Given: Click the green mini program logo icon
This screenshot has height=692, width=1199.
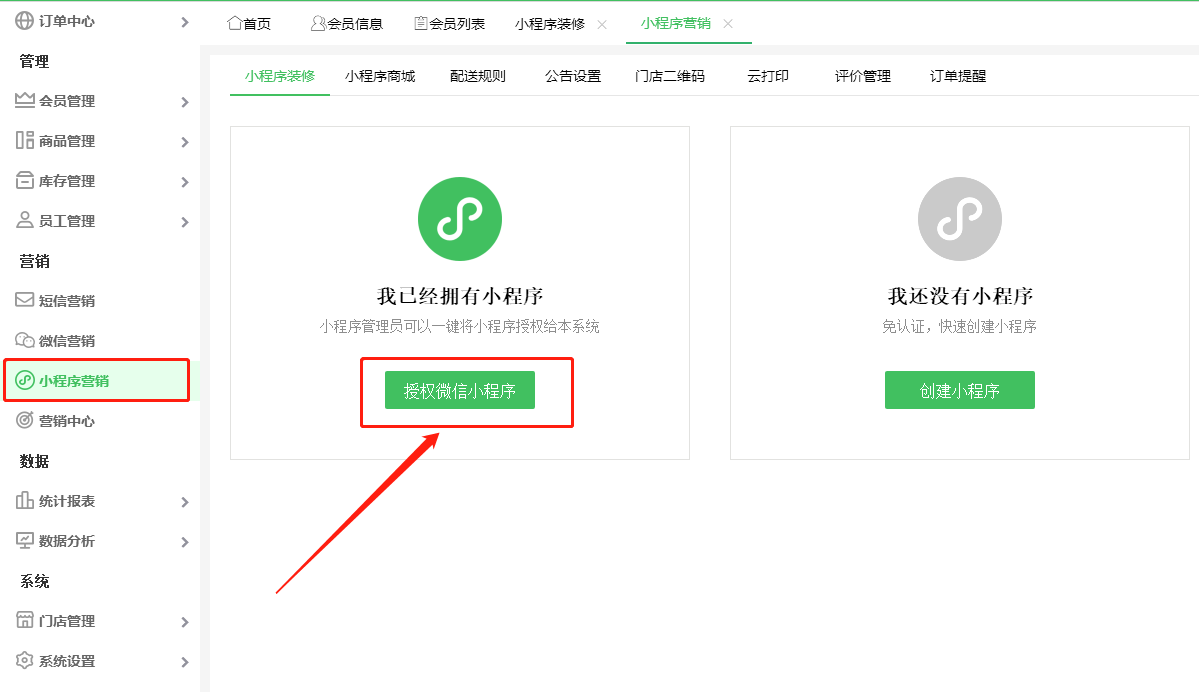Looking at the screenshot, I should pos(459,219).
